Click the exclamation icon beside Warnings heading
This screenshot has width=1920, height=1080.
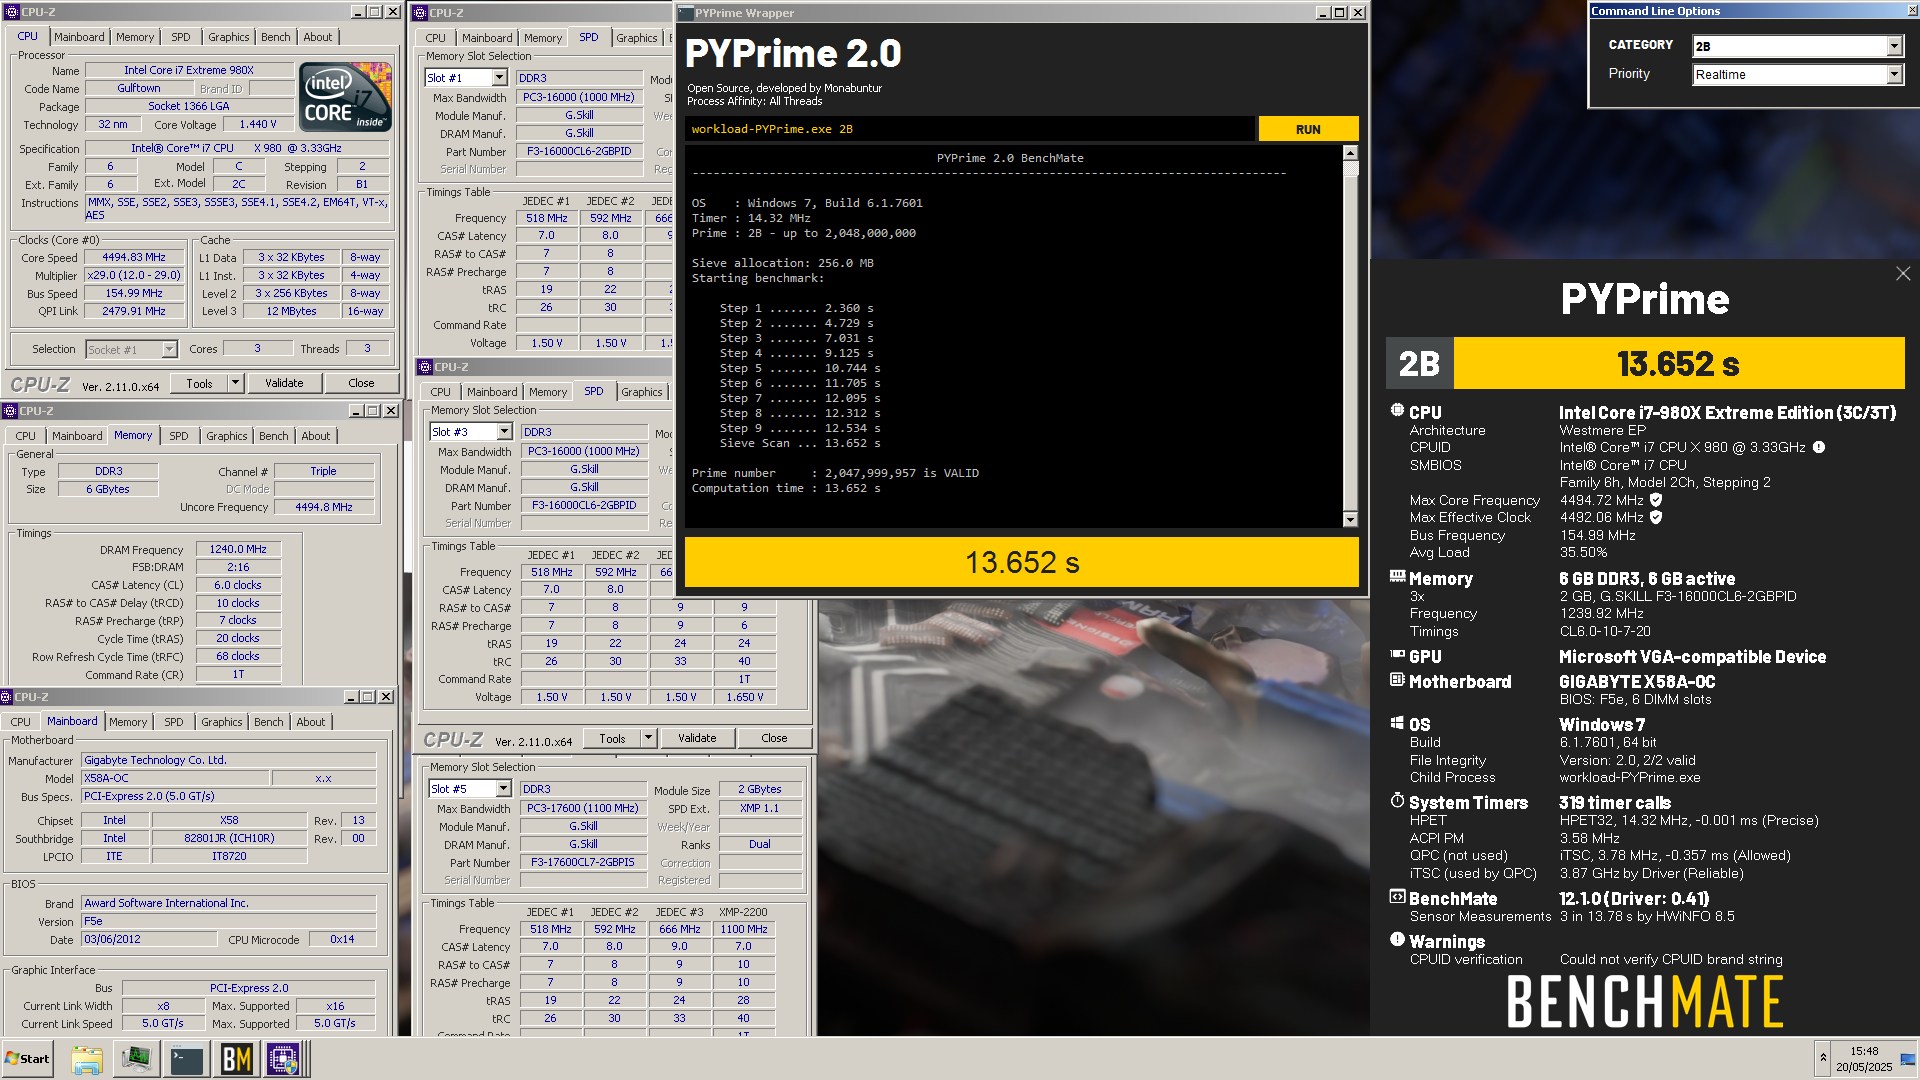coord(1397,940)
